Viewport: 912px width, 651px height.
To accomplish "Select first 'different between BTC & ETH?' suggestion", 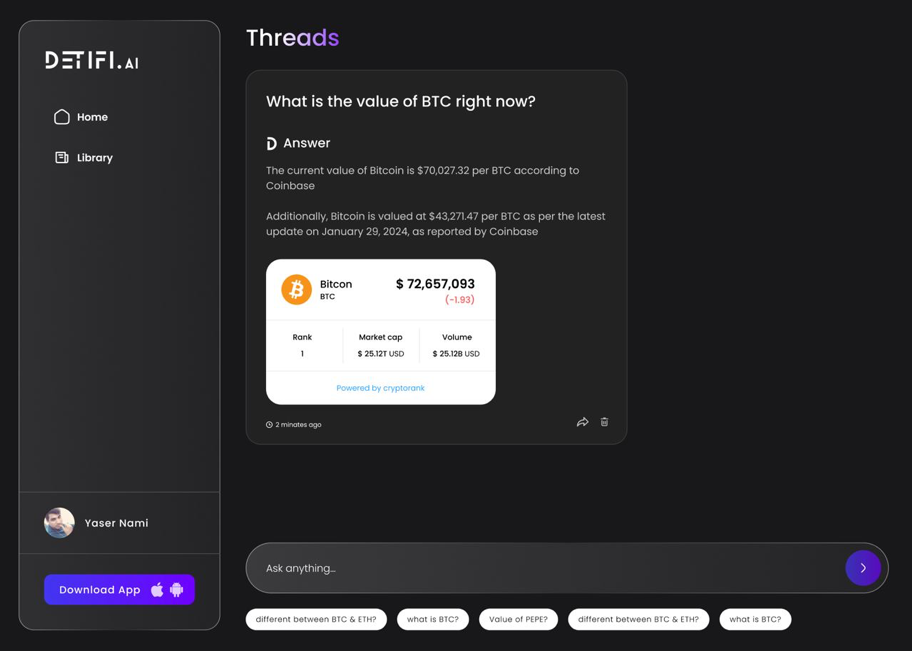I will [316, 619].
